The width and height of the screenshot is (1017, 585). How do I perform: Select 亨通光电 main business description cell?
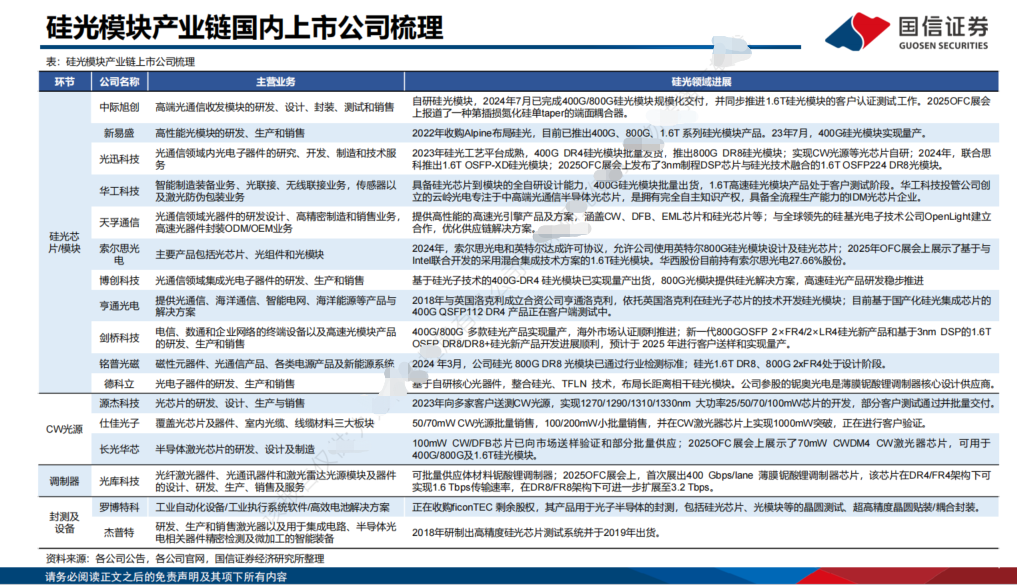point(276,305)
